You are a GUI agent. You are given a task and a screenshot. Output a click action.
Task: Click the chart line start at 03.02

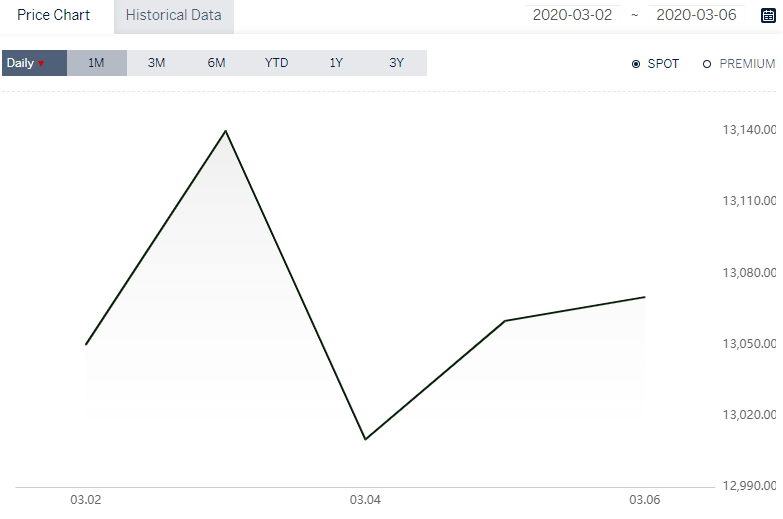pyautogui.click(x=86, y=344)
